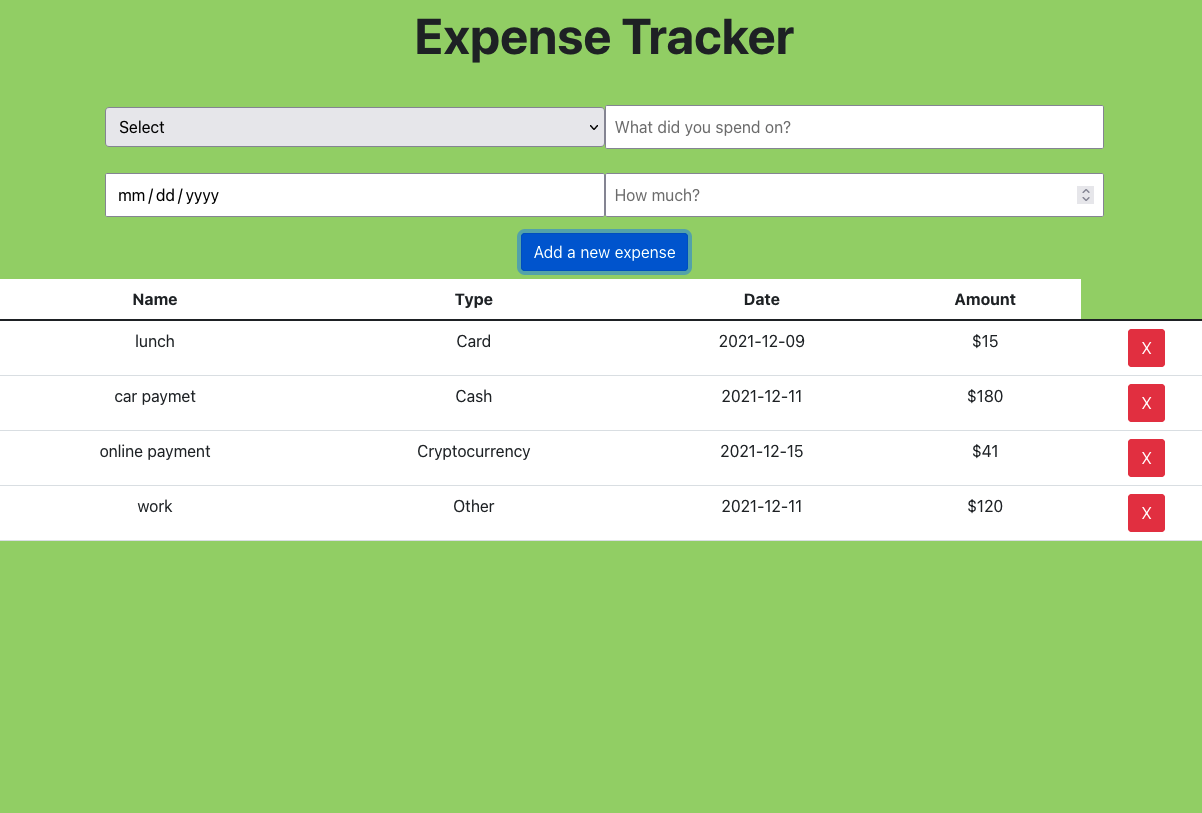The width and height of the screenshot is (1202, 813).
Task: Delete the online payment entry
Action: click(x=1146, y=458)
